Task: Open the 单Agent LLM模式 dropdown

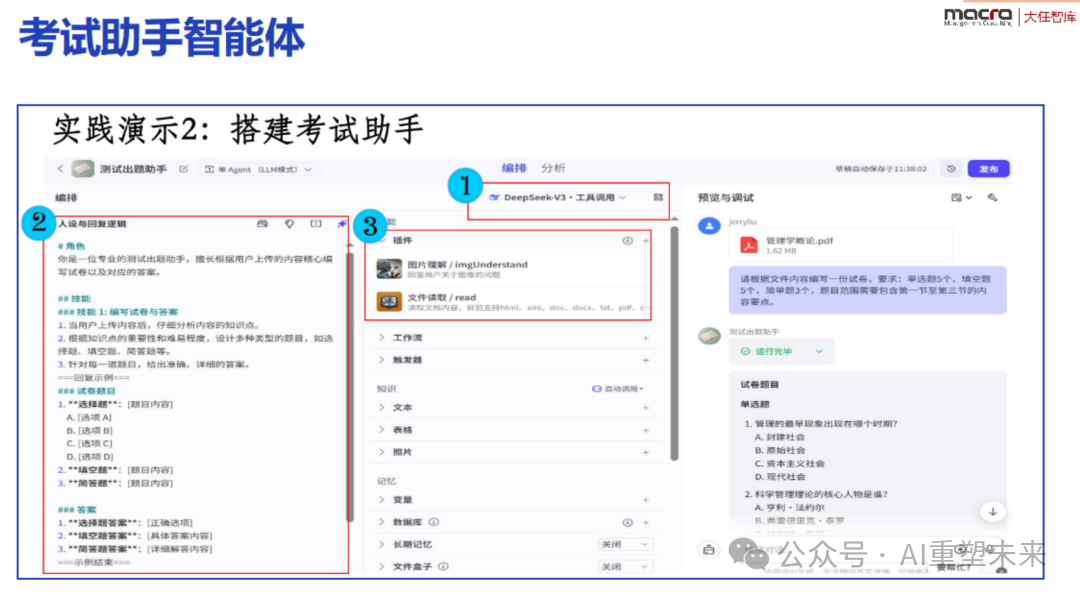Action: [x=258, y=169]
